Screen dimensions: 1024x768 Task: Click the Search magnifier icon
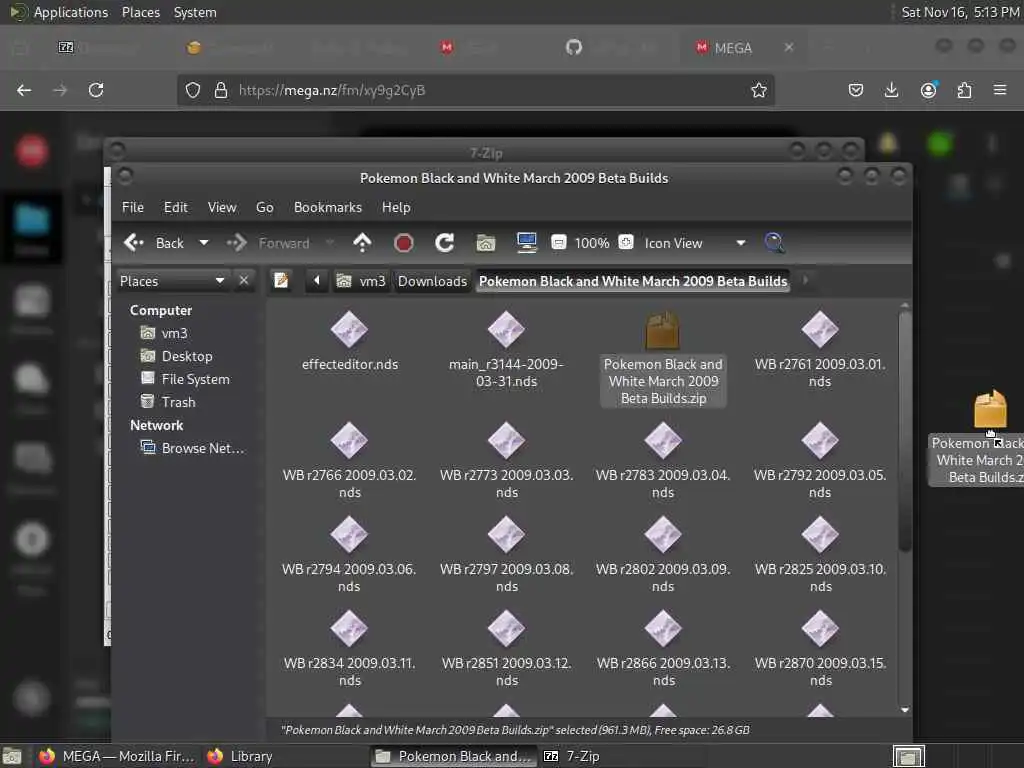[775, 243]
